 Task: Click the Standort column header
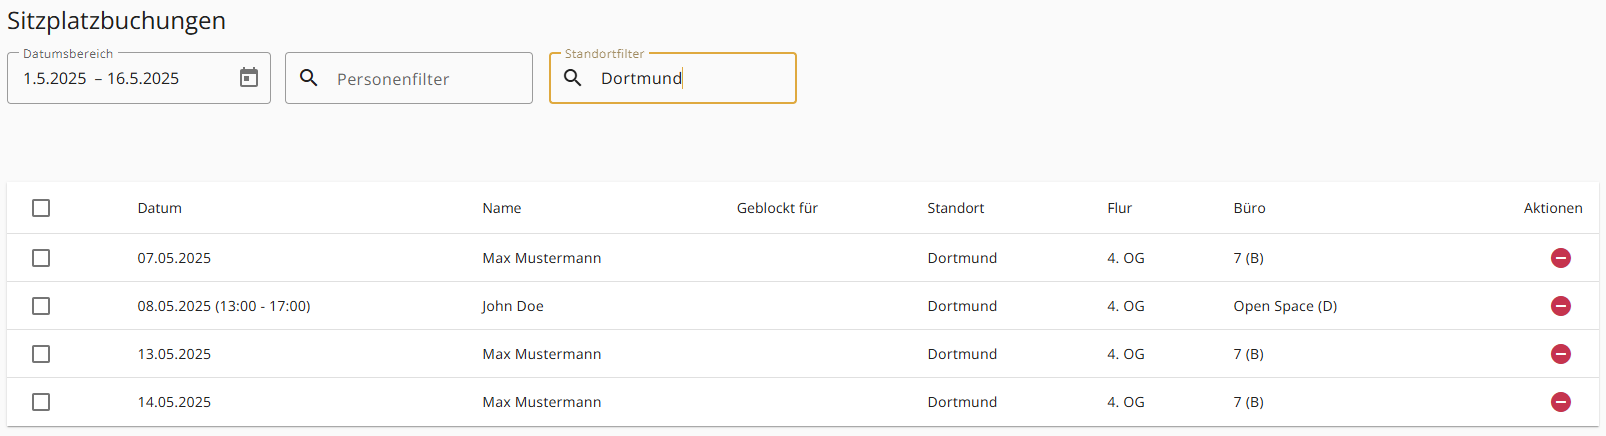click(955, 208)
